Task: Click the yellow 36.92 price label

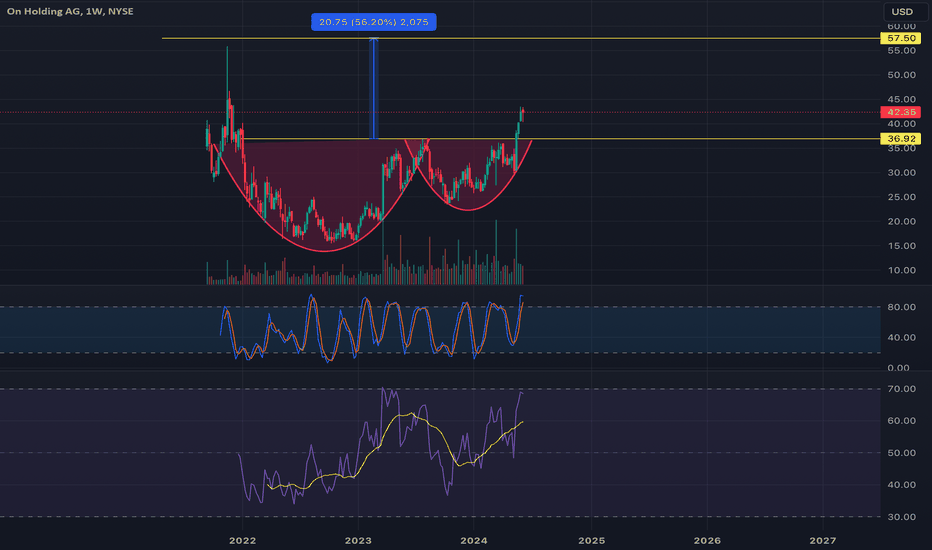Action: [x=900, y=139]
